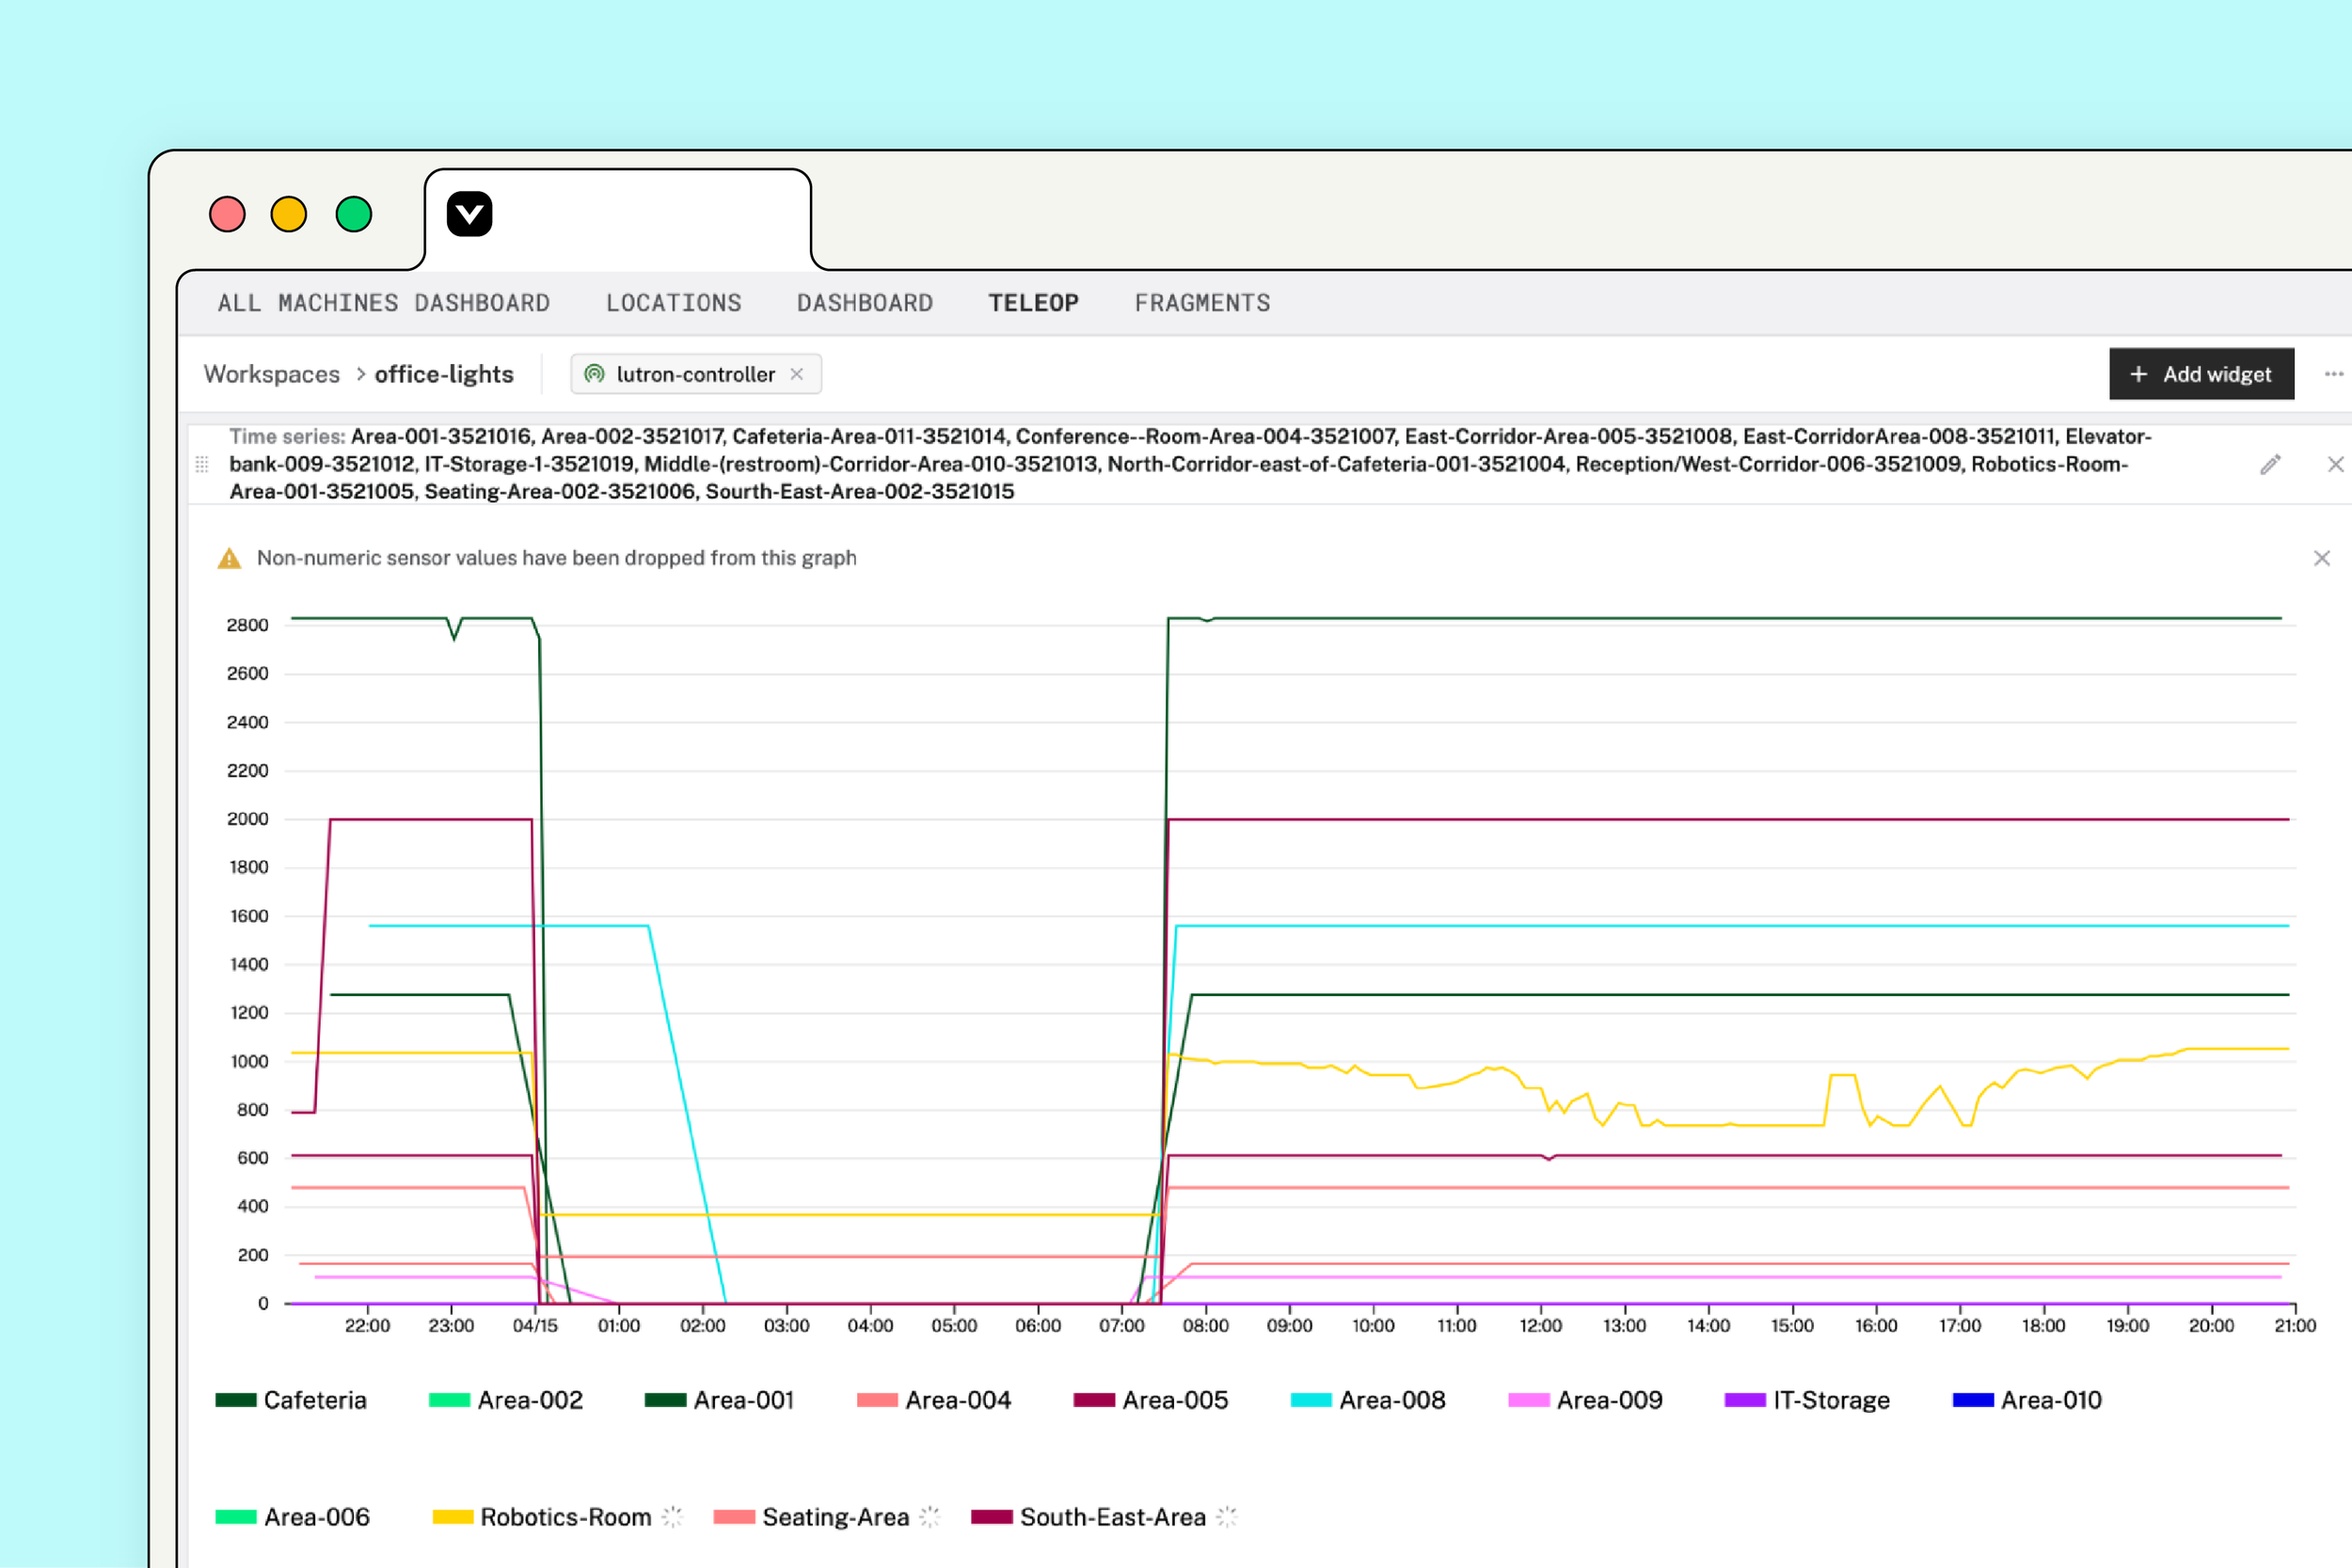Remove the time series widget with its X icon
Viewport: 2352px width, 1568px height.
click(x=2335, y=464)
